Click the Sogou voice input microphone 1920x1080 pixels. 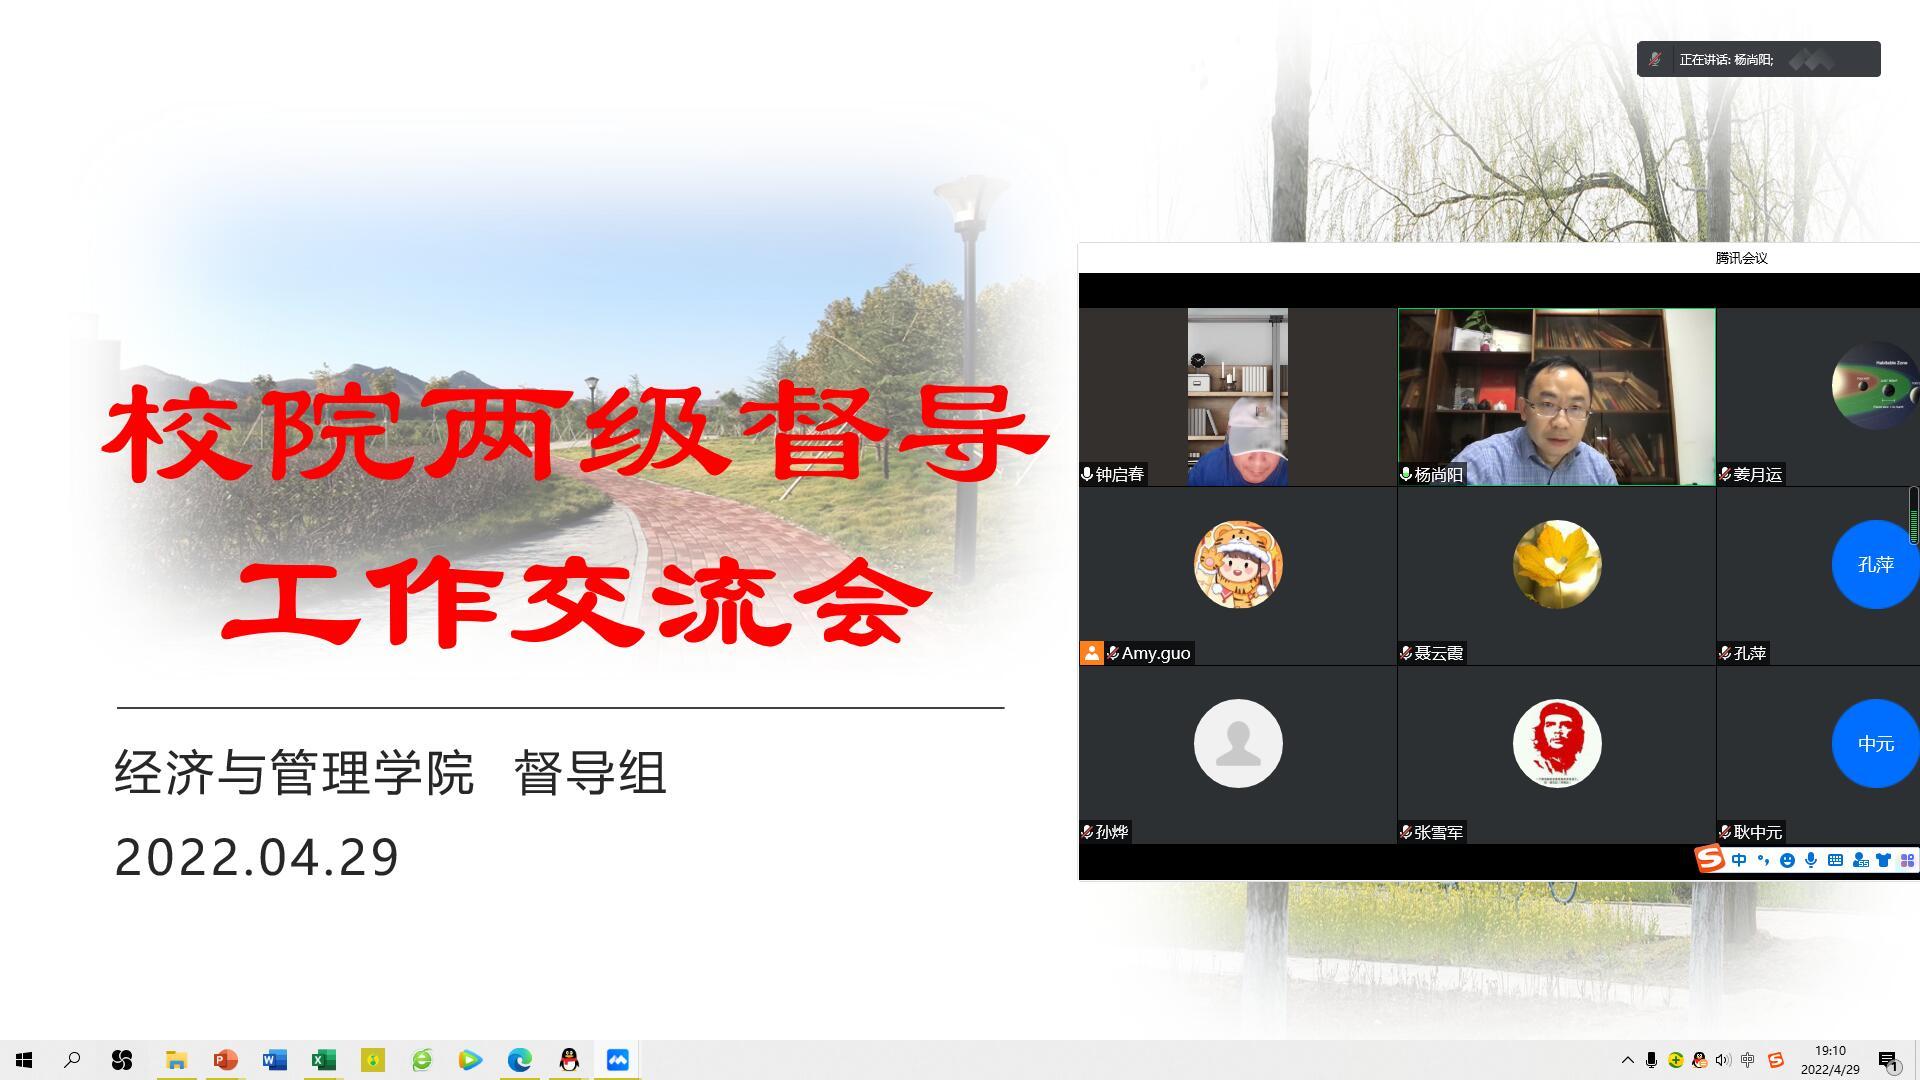click(1811, 860)
